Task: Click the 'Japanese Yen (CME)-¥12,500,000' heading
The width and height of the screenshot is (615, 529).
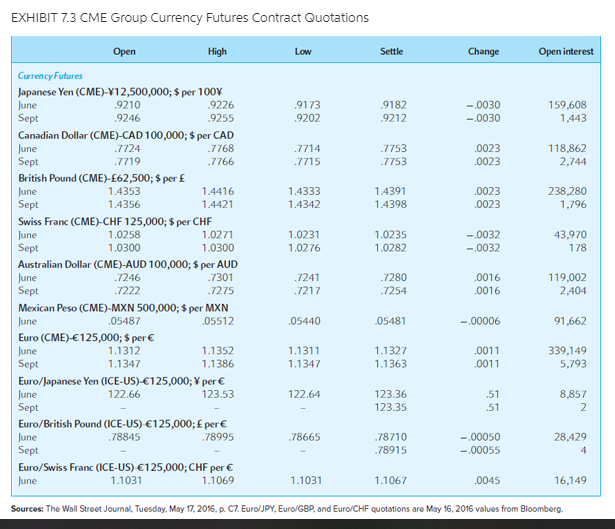Action: (x=120, y=92)
